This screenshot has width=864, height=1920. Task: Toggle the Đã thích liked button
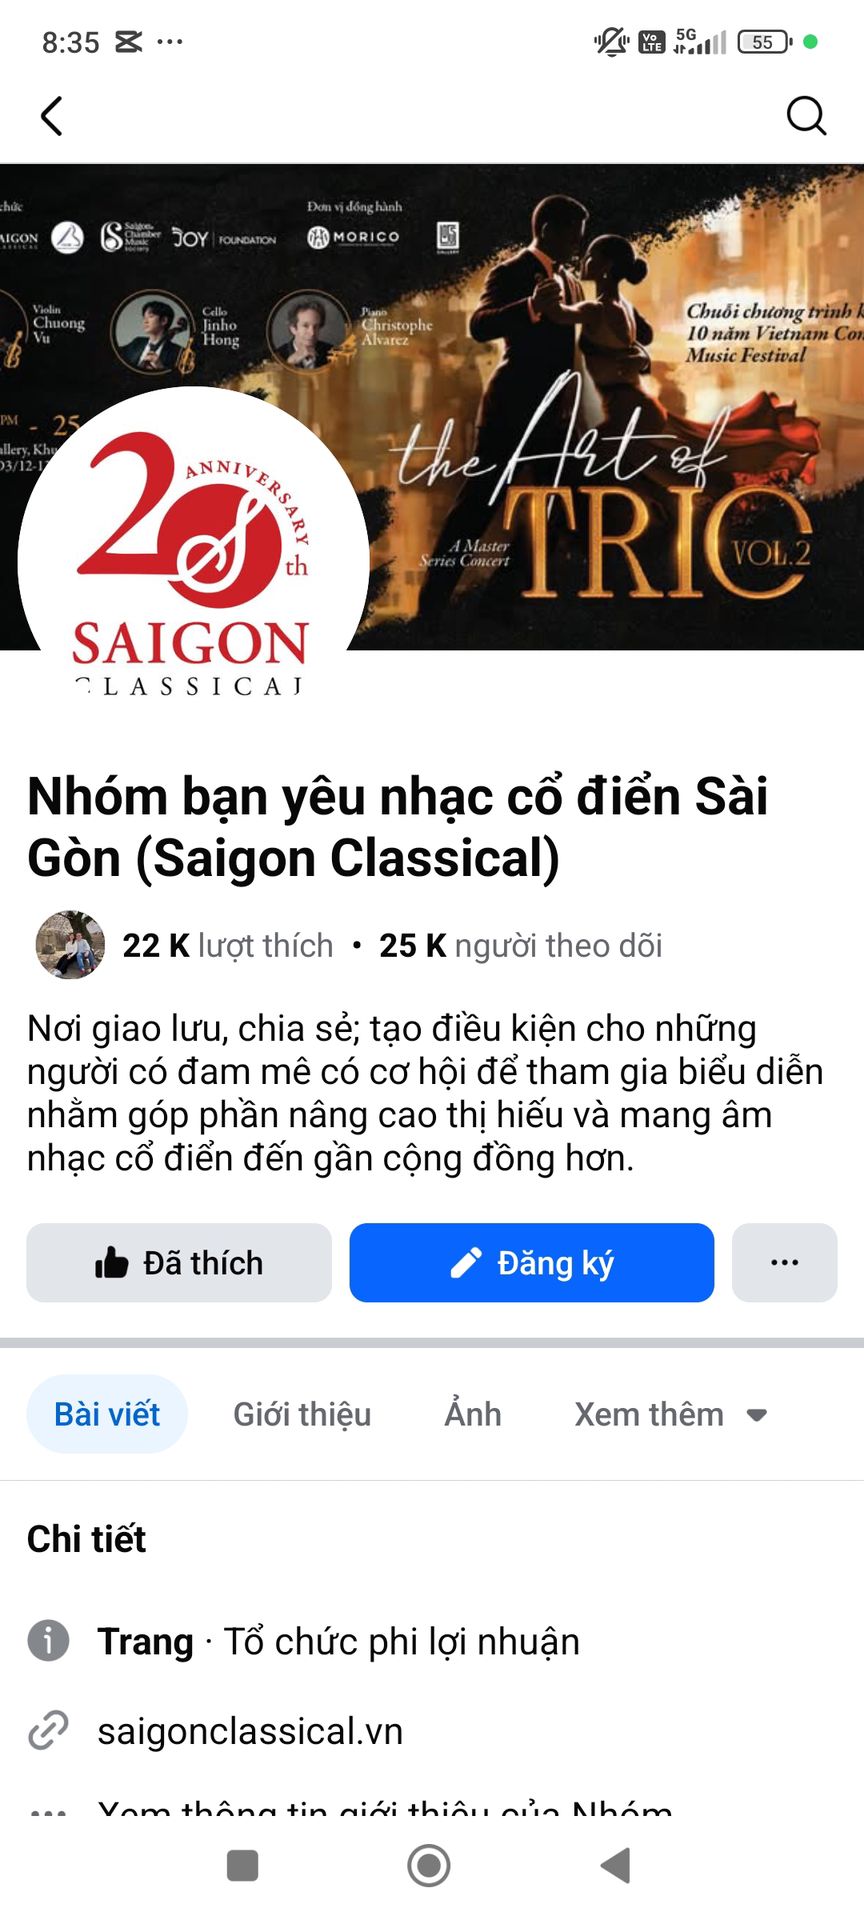coord(179,1263)
